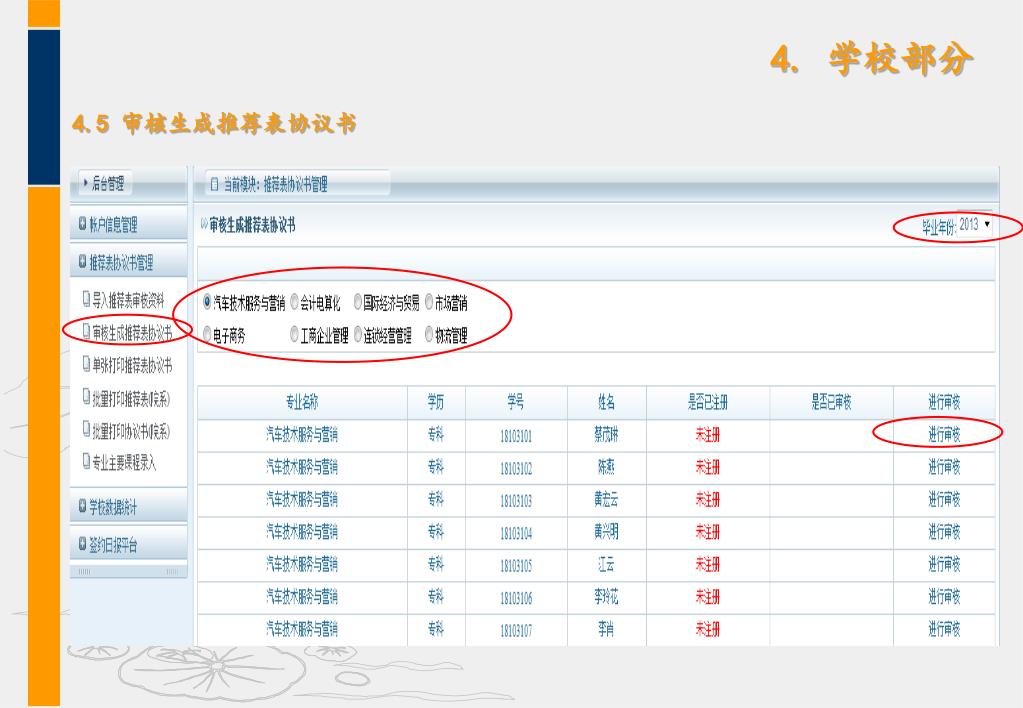
Task: Expand the 签约日报平台 sidebar section
Action: 129,544
